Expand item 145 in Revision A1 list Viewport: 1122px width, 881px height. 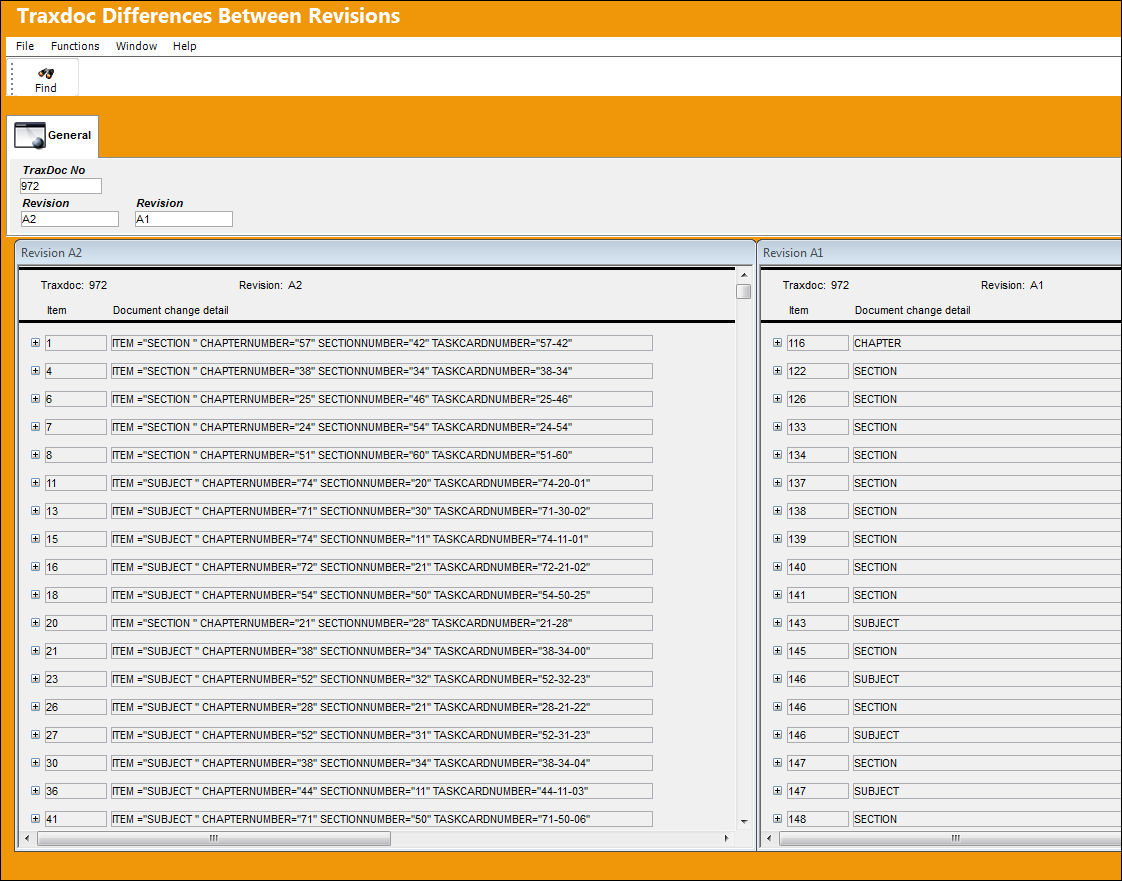(x=777, y=651)
